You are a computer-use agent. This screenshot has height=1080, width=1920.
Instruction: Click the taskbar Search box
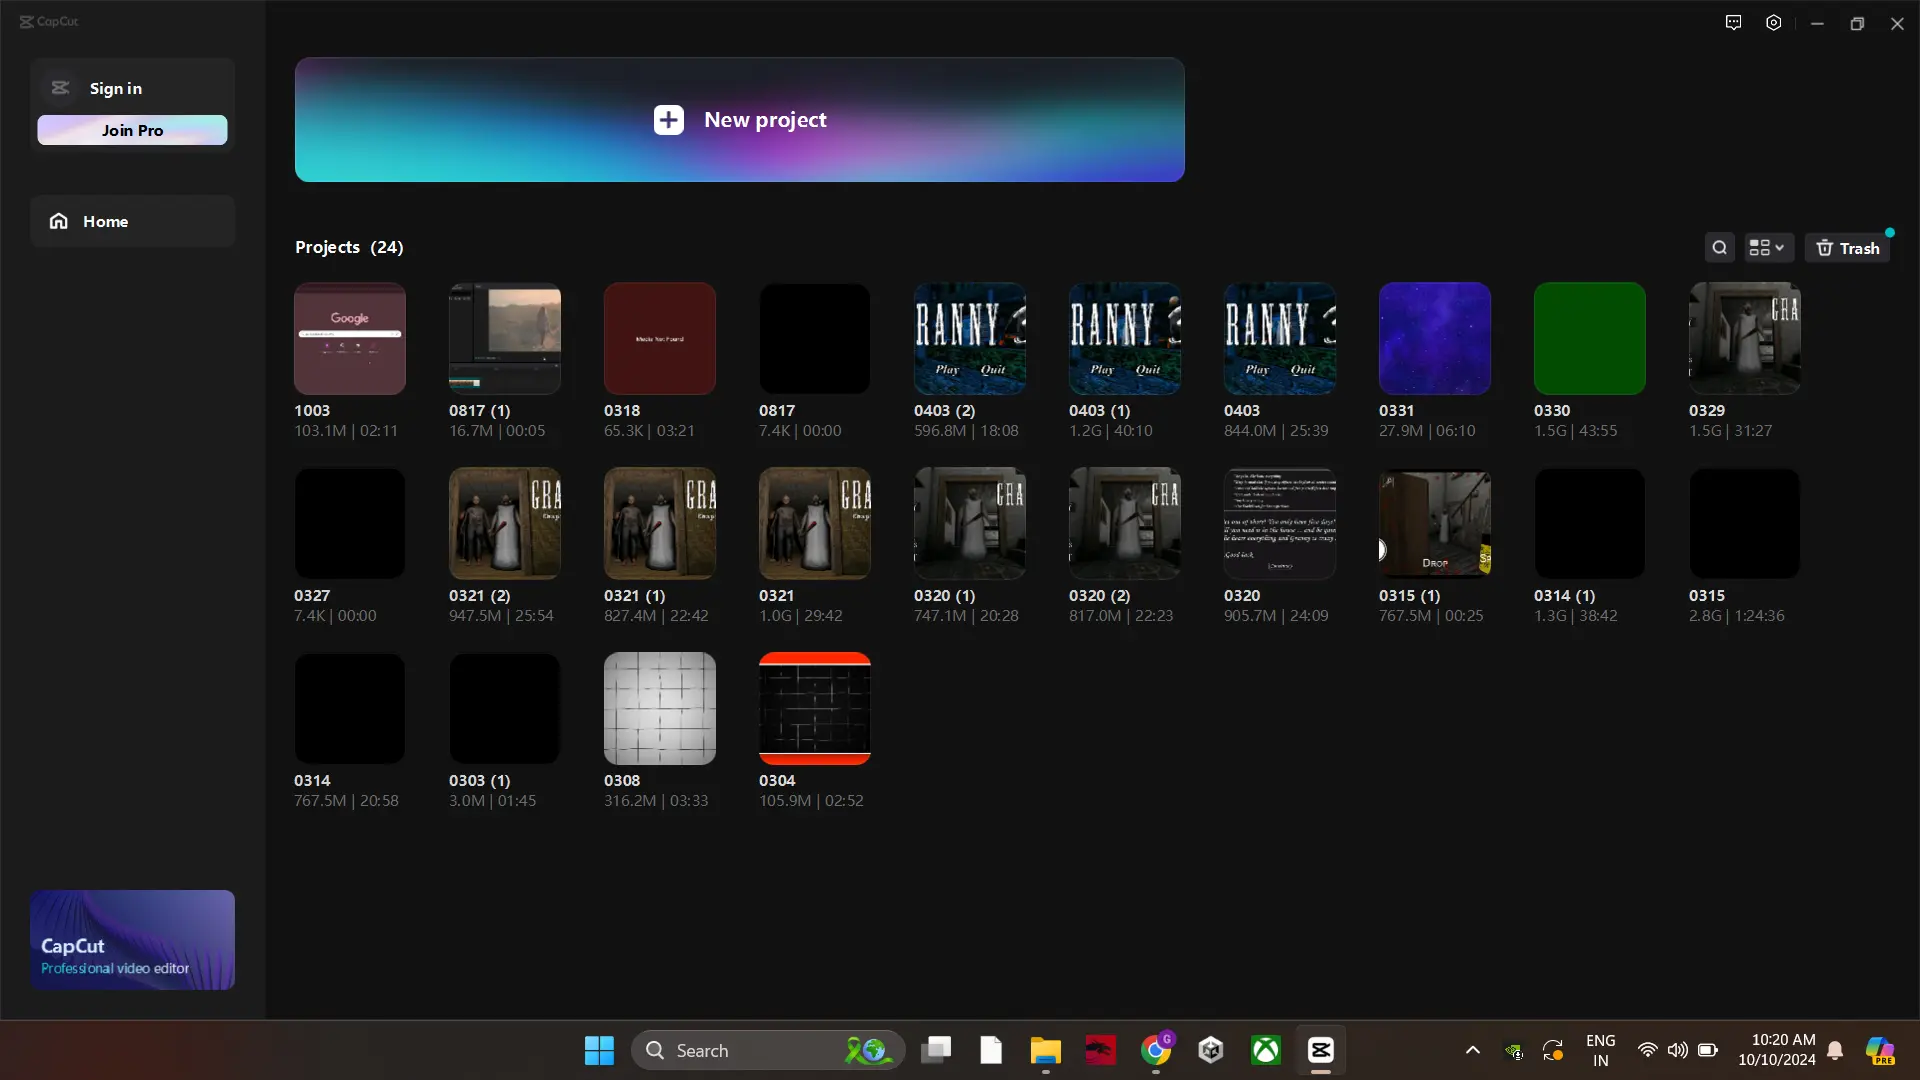[768, 1050]
